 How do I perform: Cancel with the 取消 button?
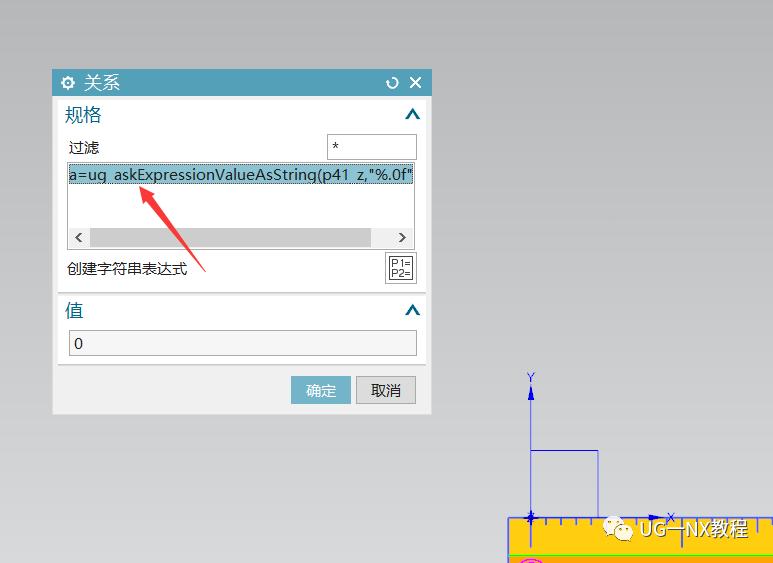[x=386, y=390]
